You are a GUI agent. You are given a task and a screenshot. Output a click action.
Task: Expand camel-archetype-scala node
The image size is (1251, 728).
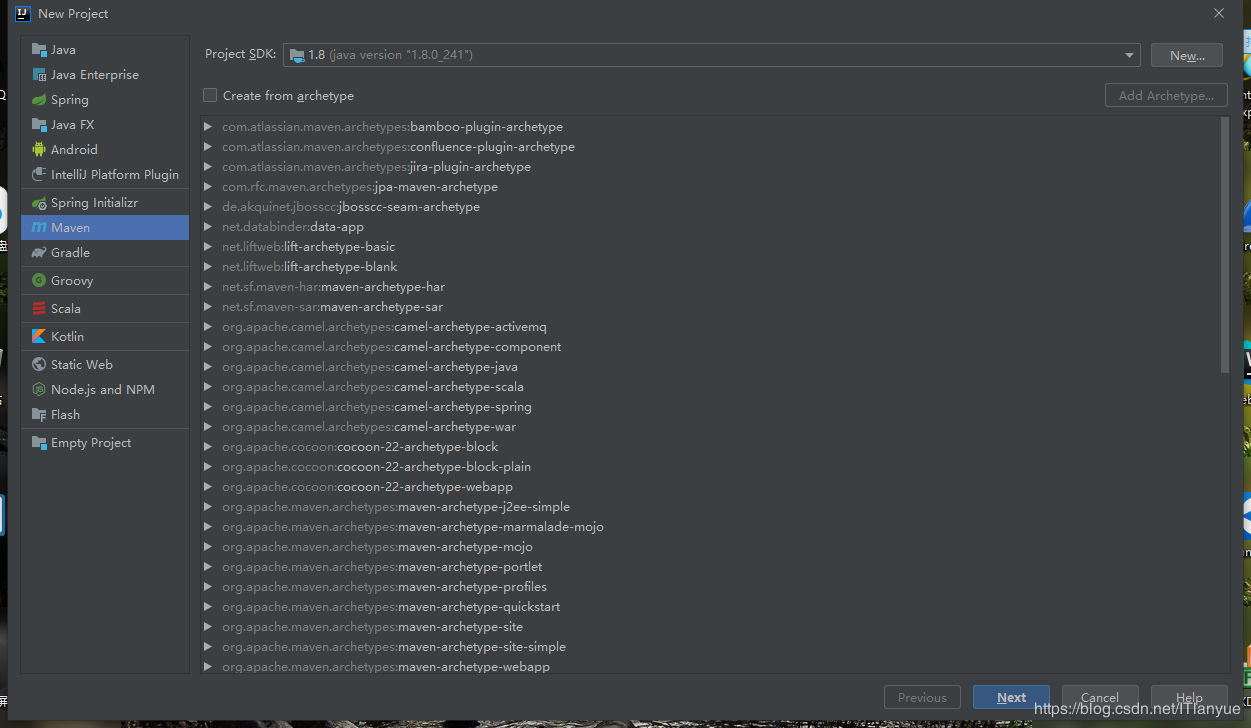pyautogui.click(x=208, y=387)
